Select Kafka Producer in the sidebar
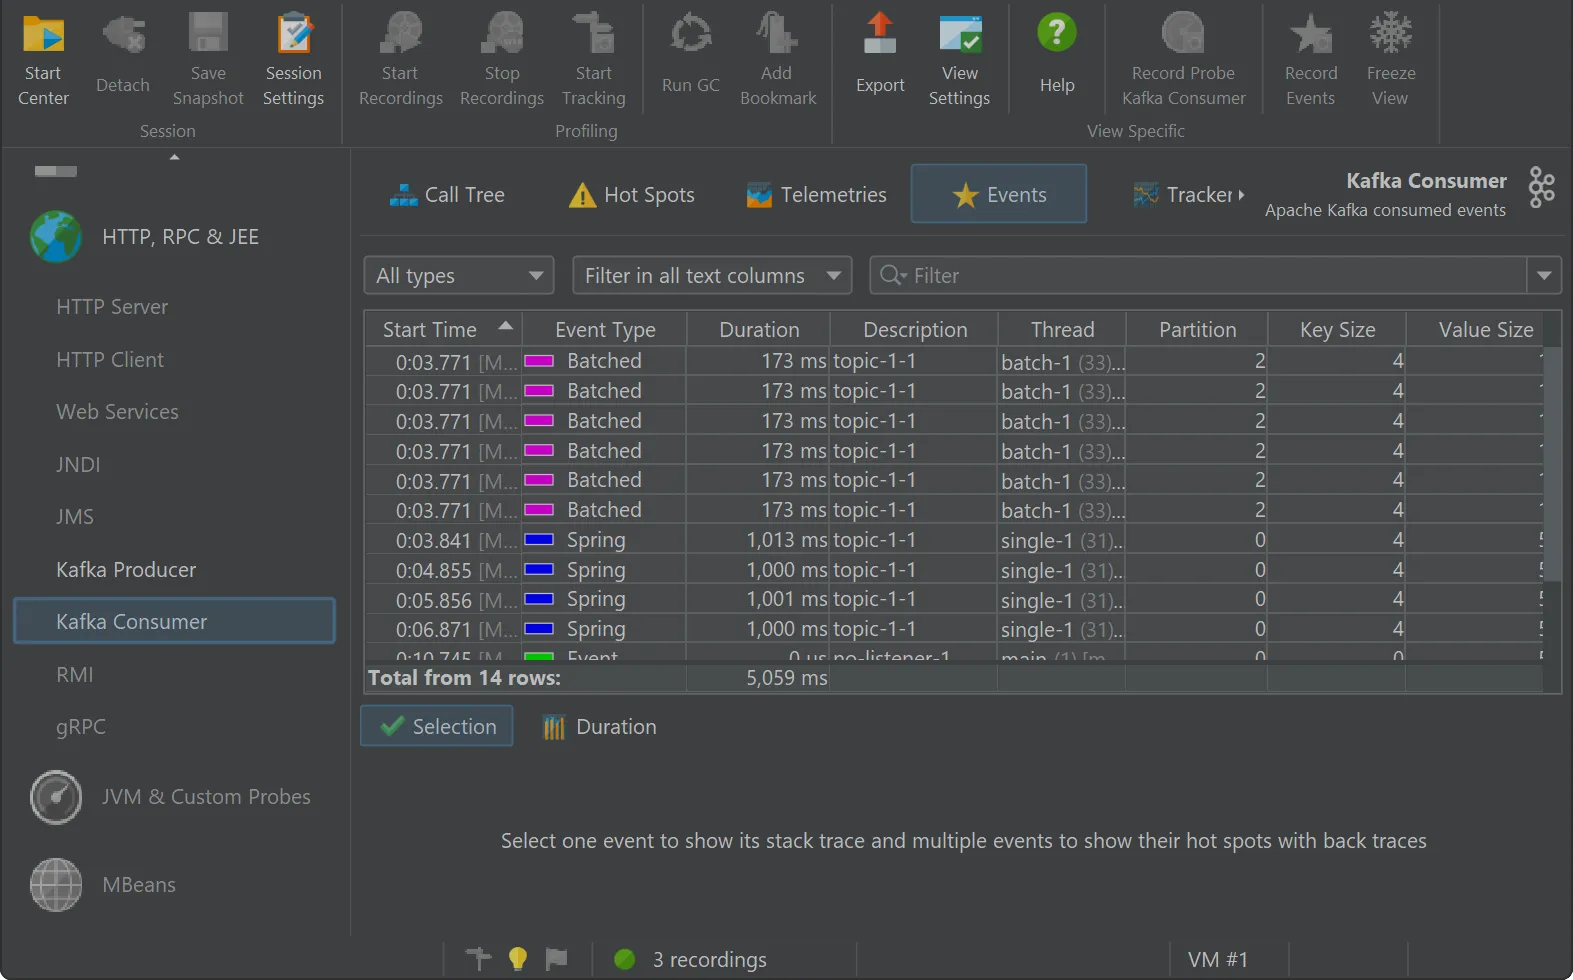Viewport: 1573px width, 980px height. [x=126, y=570]
